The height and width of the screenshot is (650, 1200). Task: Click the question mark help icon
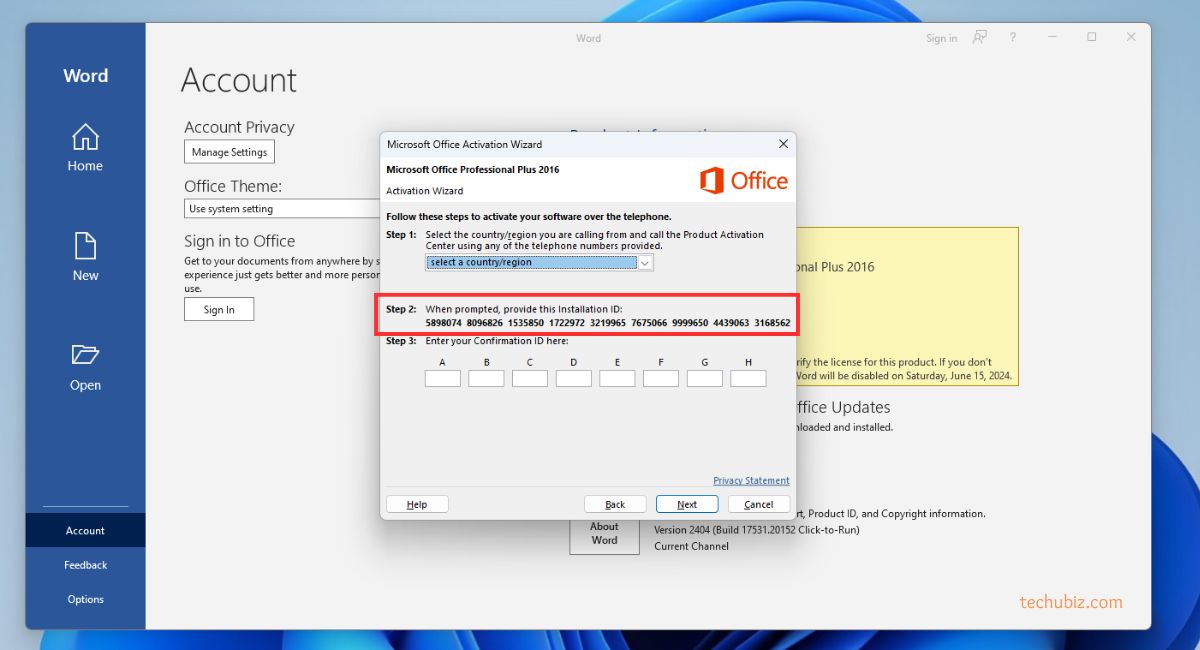(x=1013, y=38)
